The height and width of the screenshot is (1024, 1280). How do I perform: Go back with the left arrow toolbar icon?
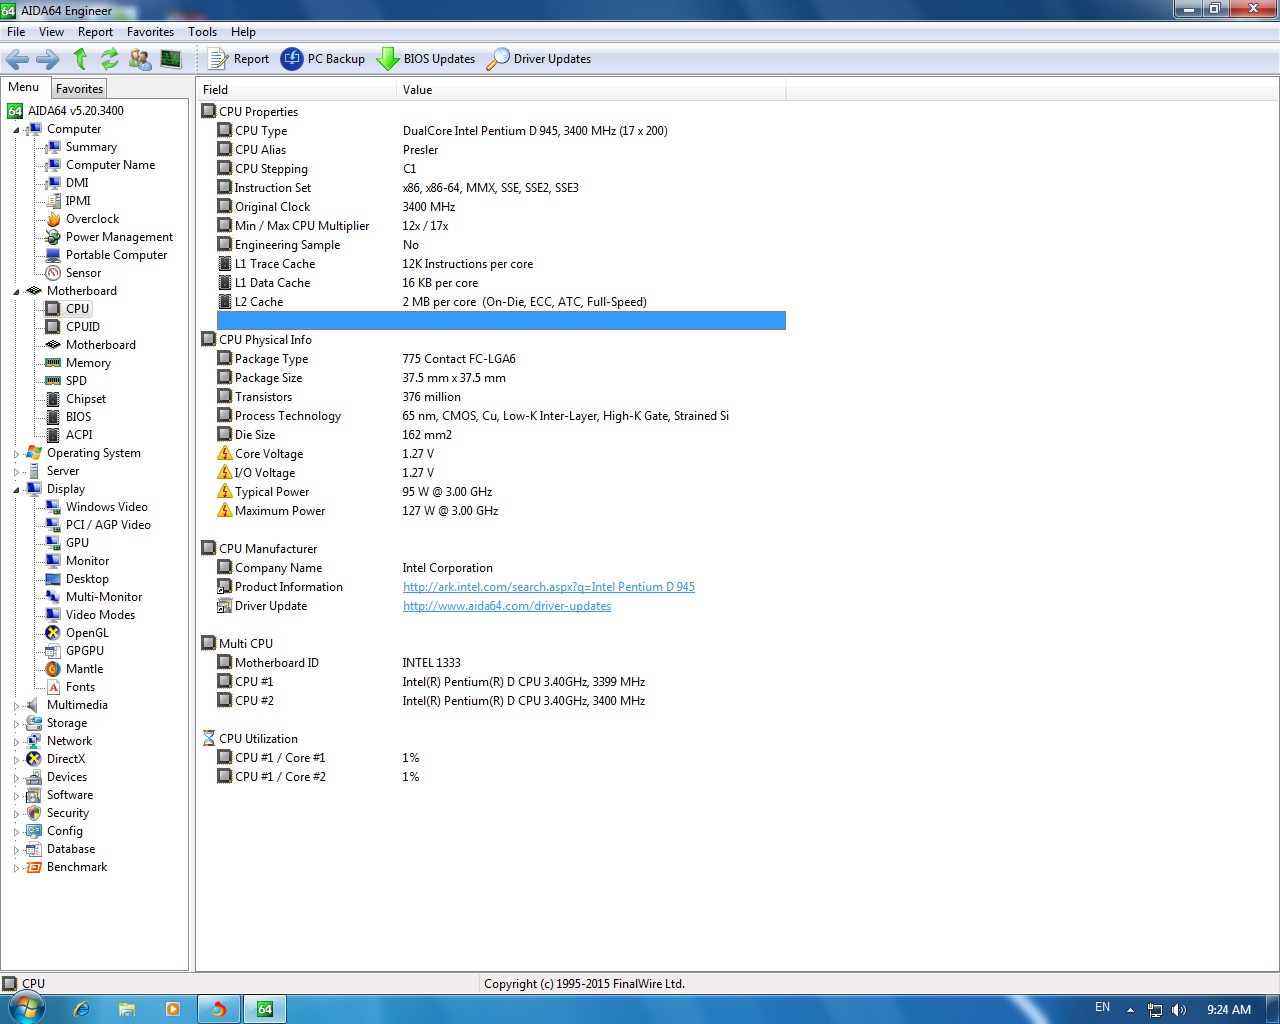(17, 59)
